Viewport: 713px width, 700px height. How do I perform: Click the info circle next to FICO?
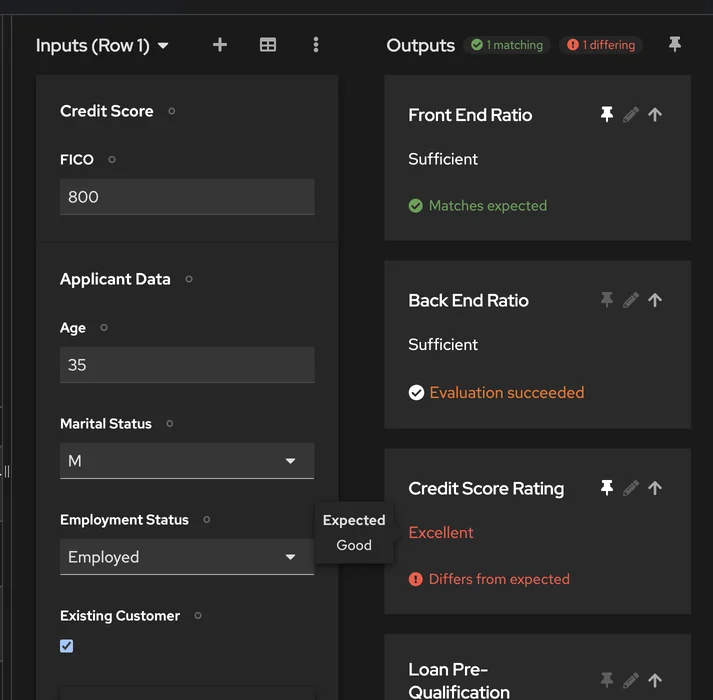tap(112, 160)
